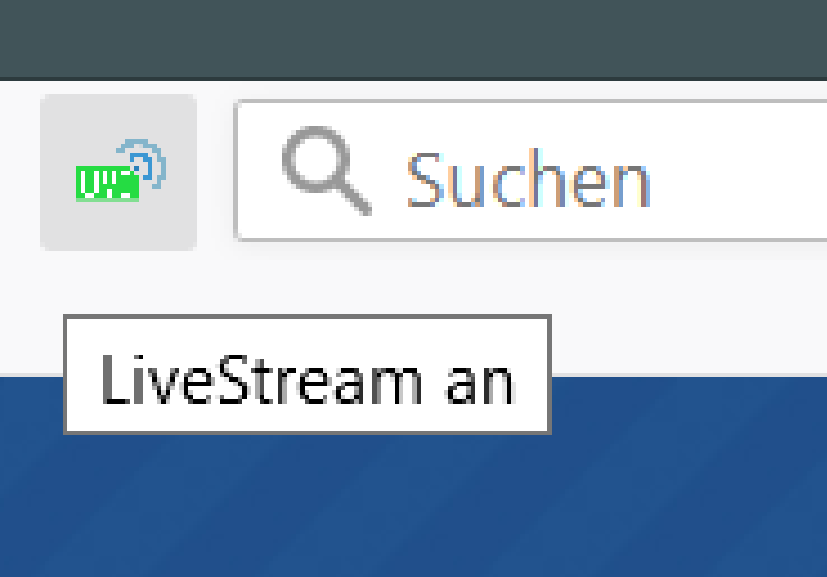This screenshot has height=577, width=827.
Task: Click the handle of the search magnifier
Action: click(355, 198)
